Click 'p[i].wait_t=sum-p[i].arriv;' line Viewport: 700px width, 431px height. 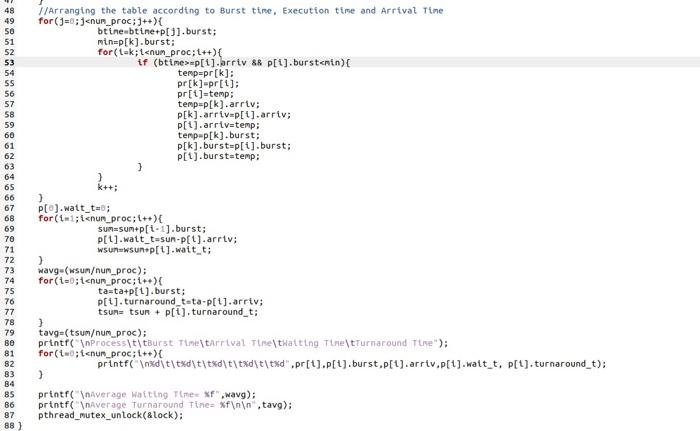tap(167, 239)
